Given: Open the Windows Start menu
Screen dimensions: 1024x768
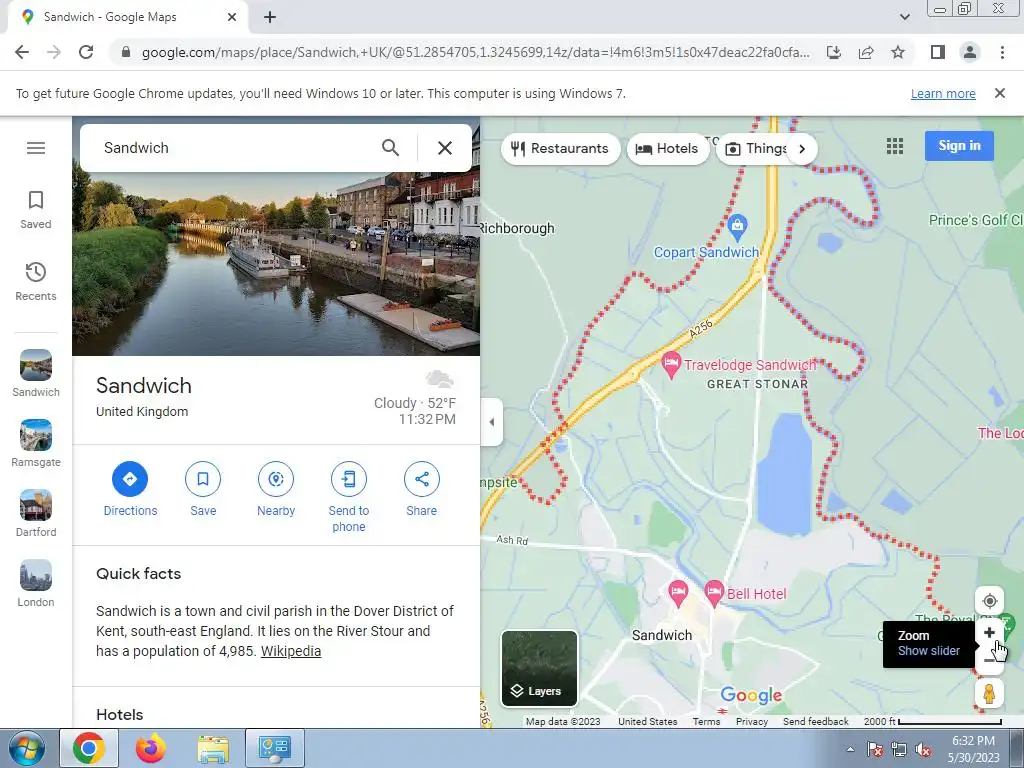Looking at the screenshot, I should [27, 748].
